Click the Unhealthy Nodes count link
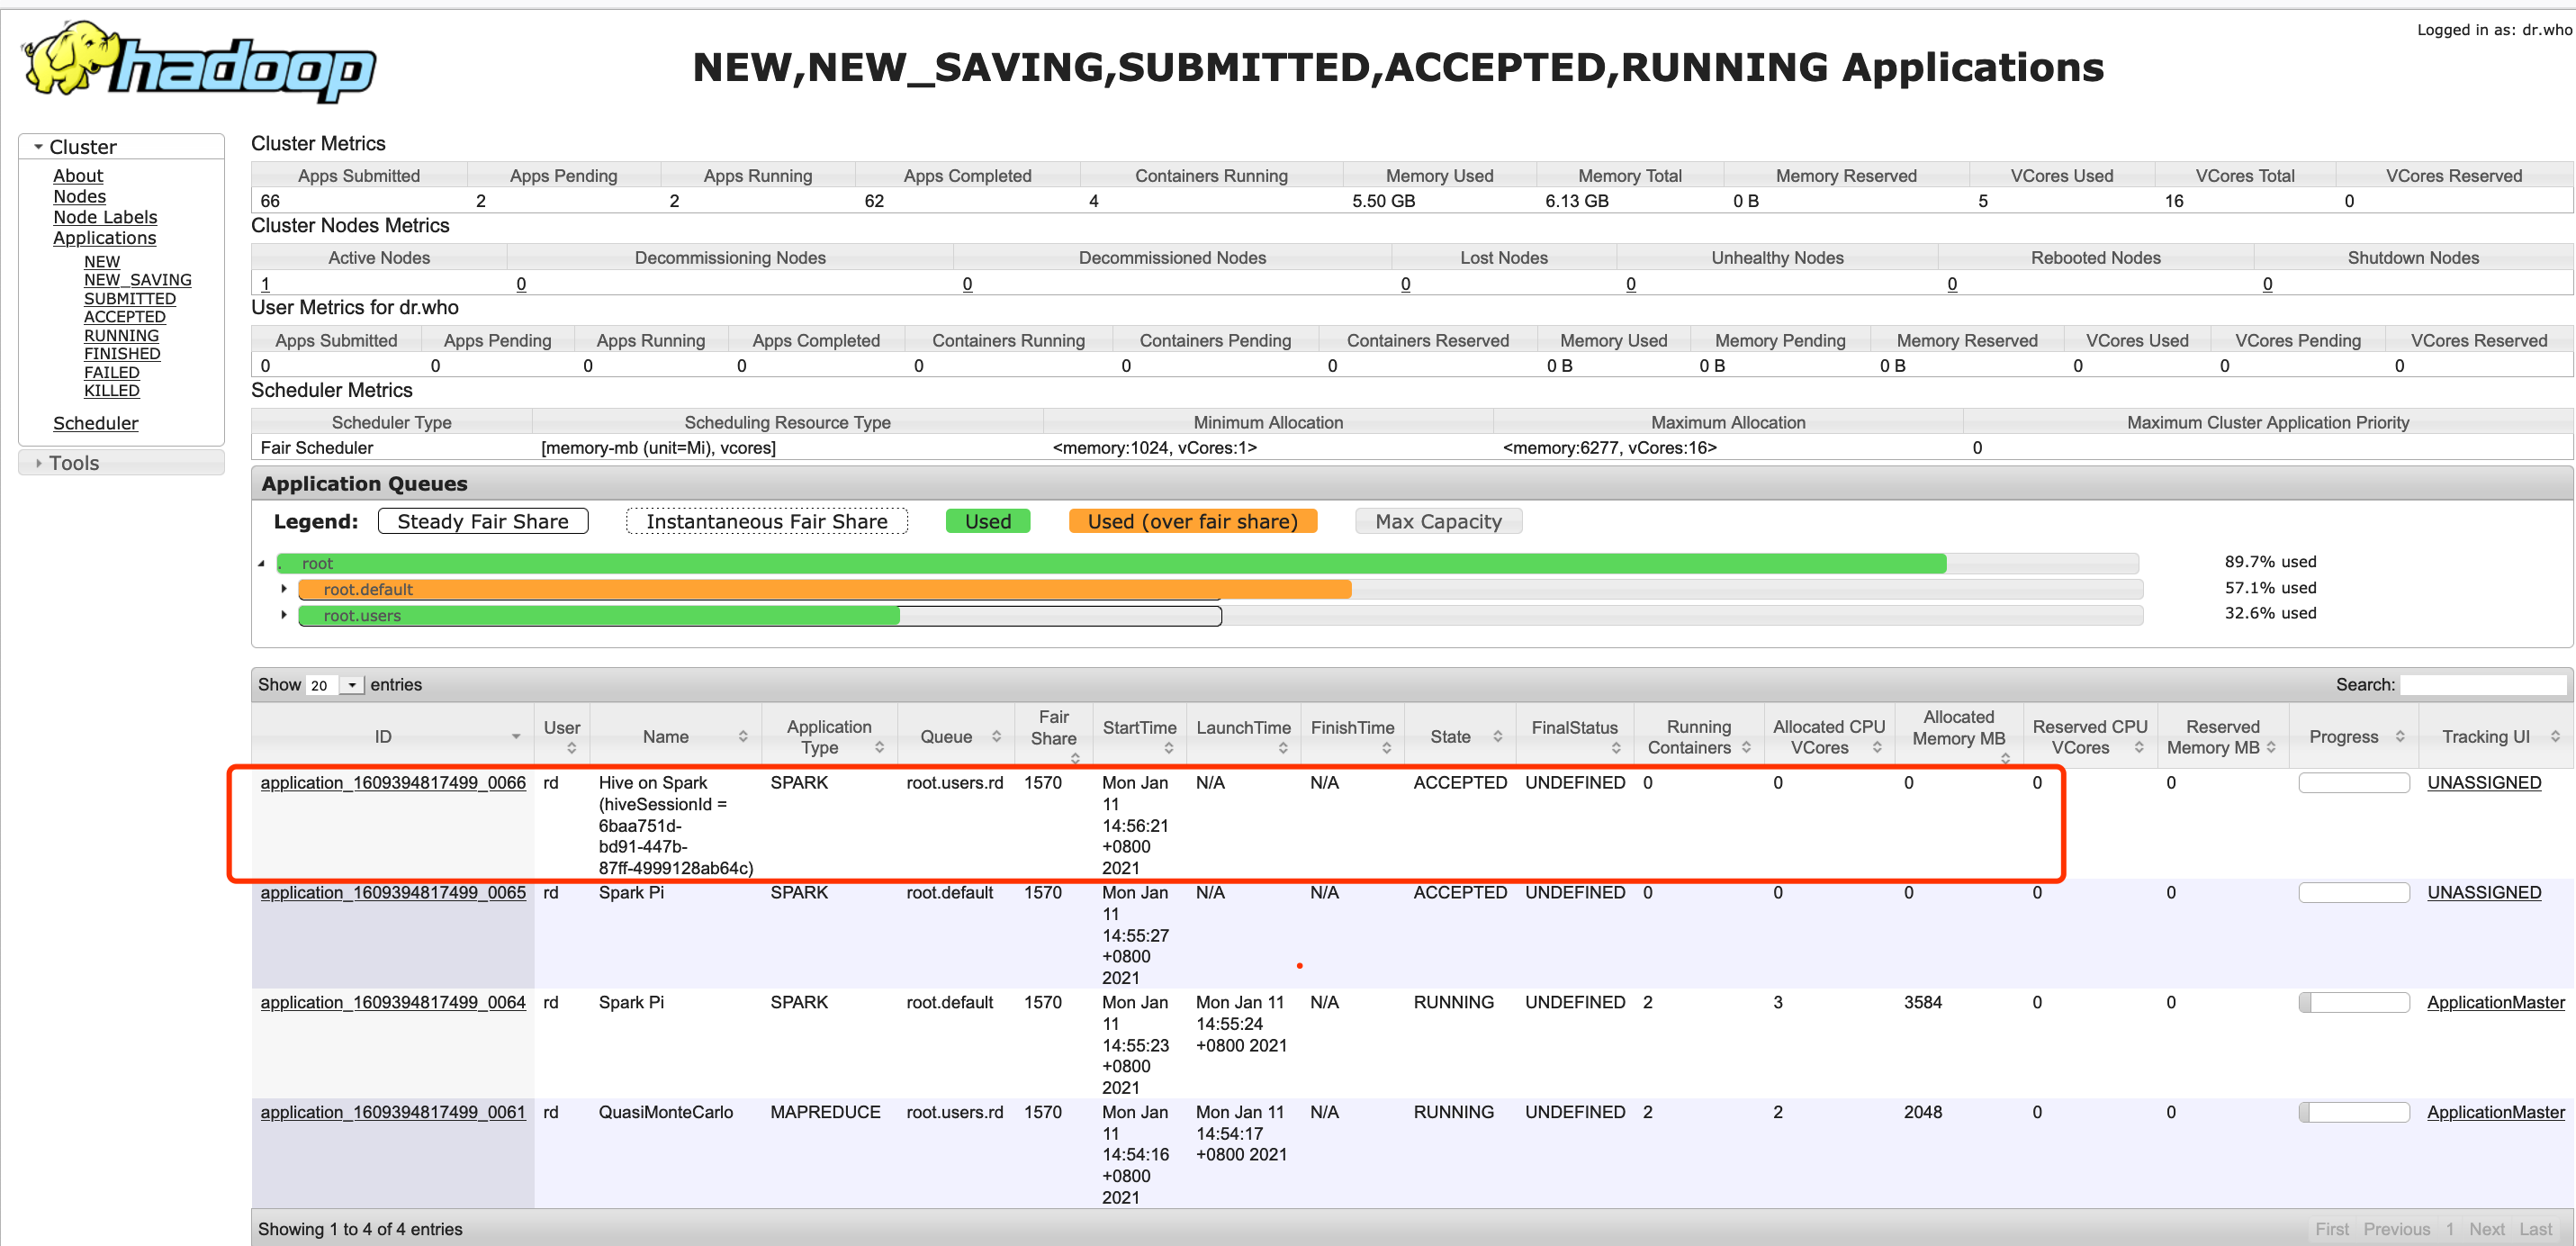The image size is (2576, 1246). coord(1630,284)
